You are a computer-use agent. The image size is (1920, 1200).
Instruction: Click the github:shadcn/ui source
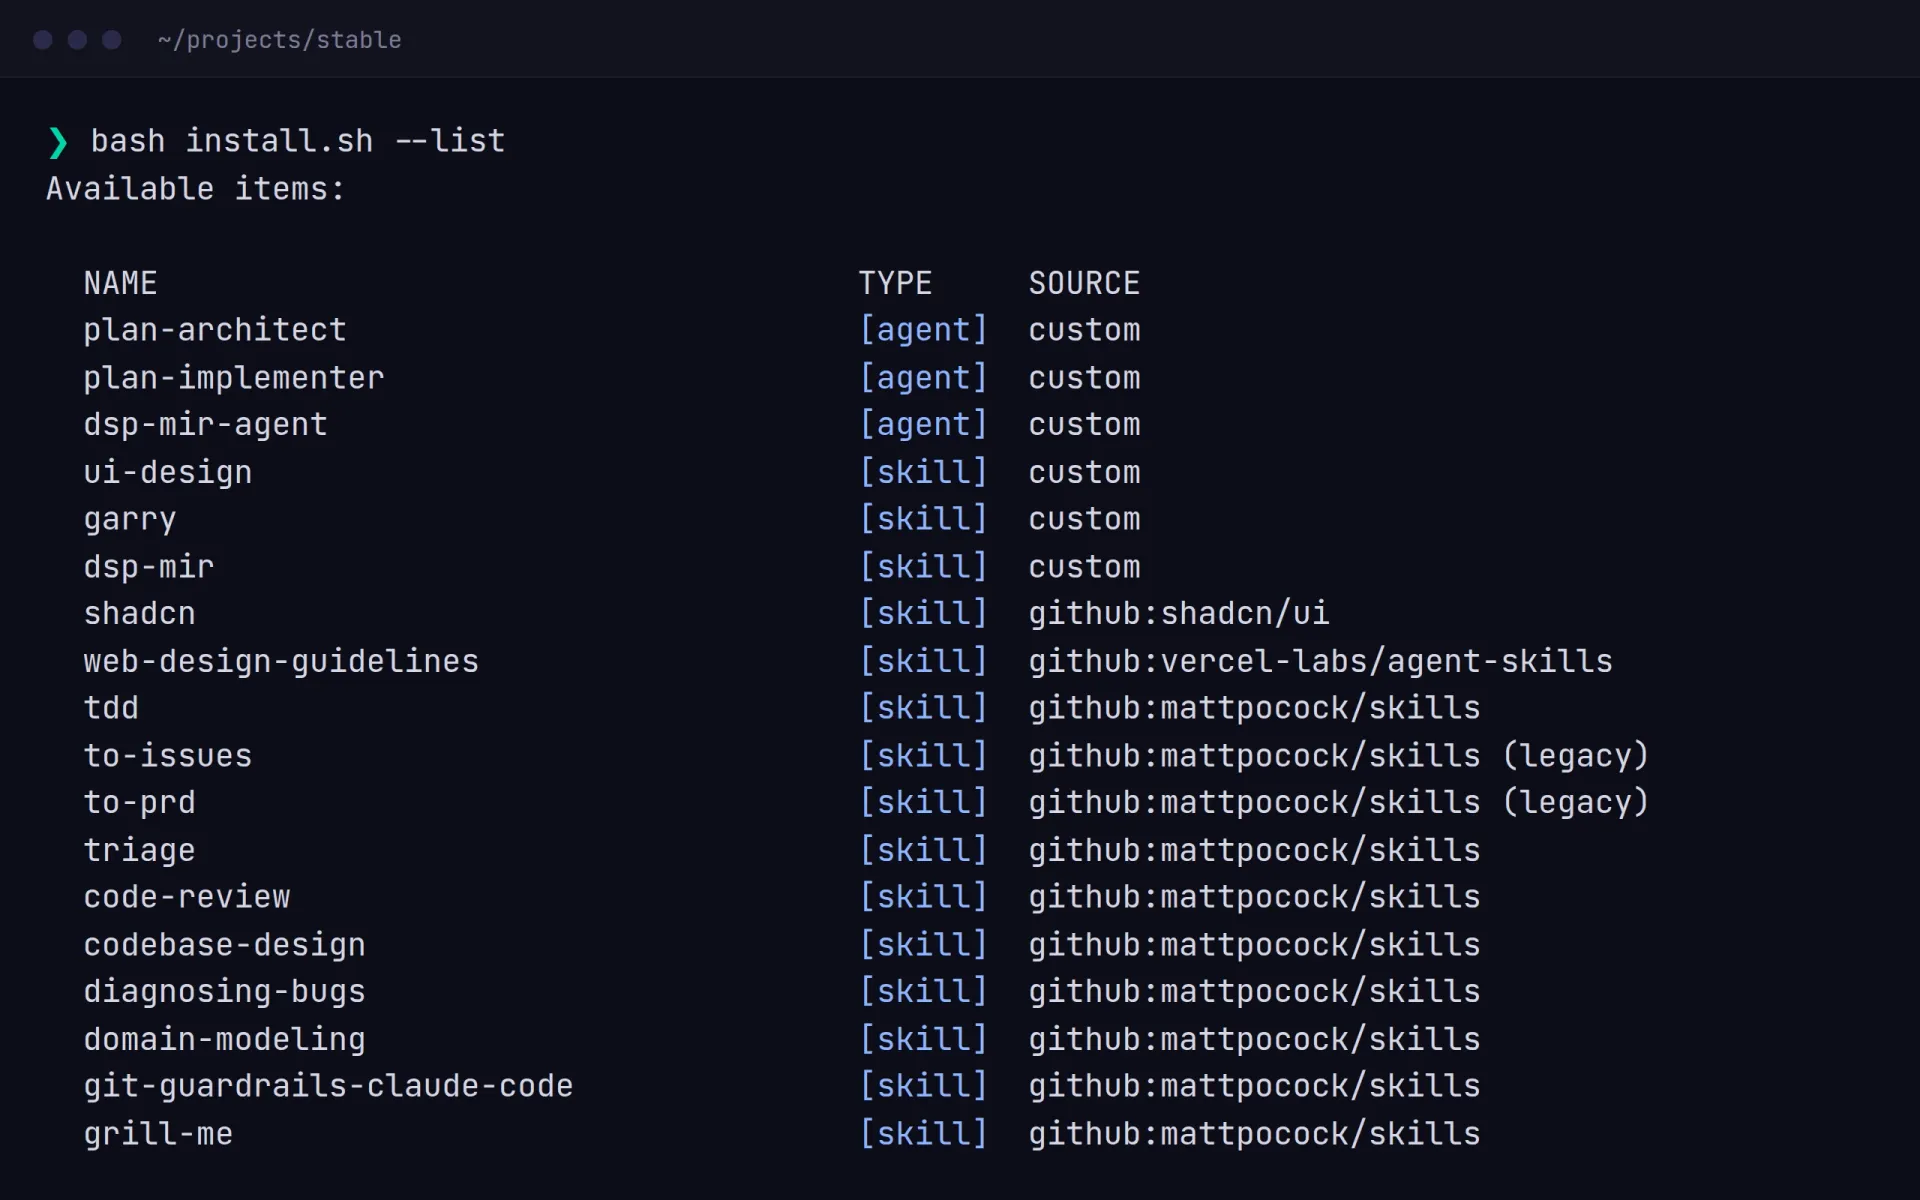(x=1179, y=614)
